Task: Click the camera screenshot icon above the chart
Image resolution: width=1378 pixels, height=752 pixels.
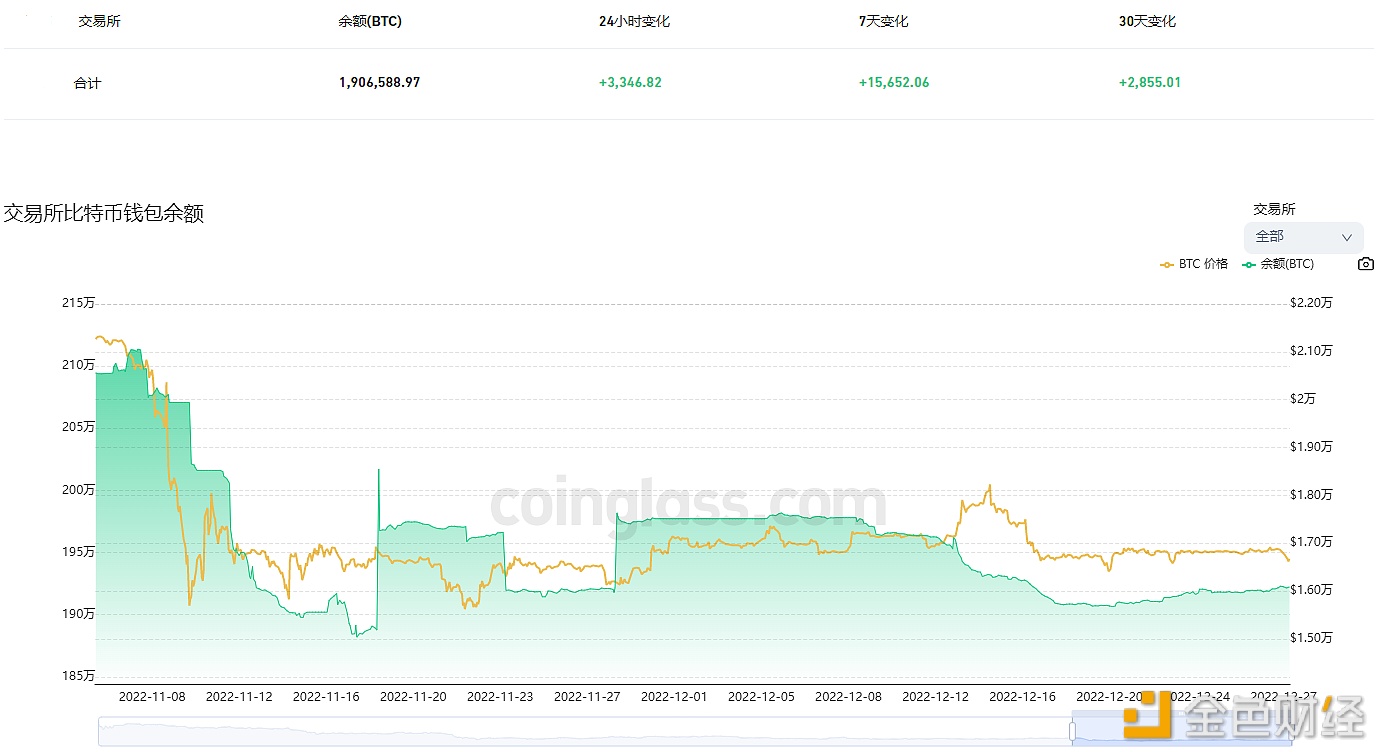Action: click(1365, 264)
